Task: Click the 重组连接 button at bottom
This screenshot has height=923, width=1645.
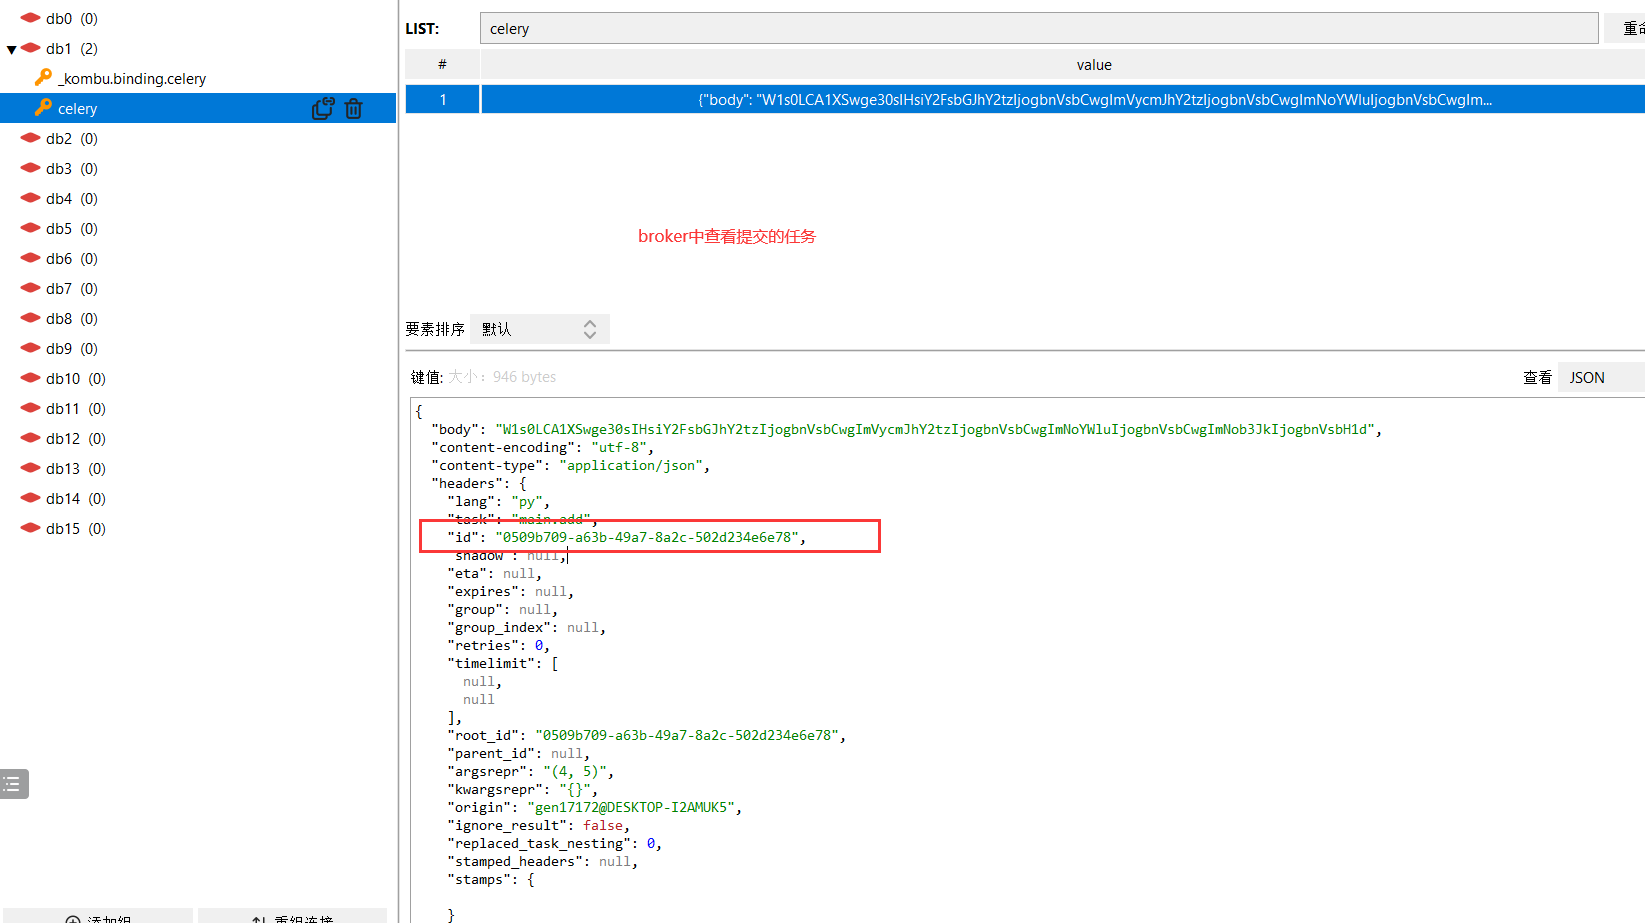Action: 292,916
